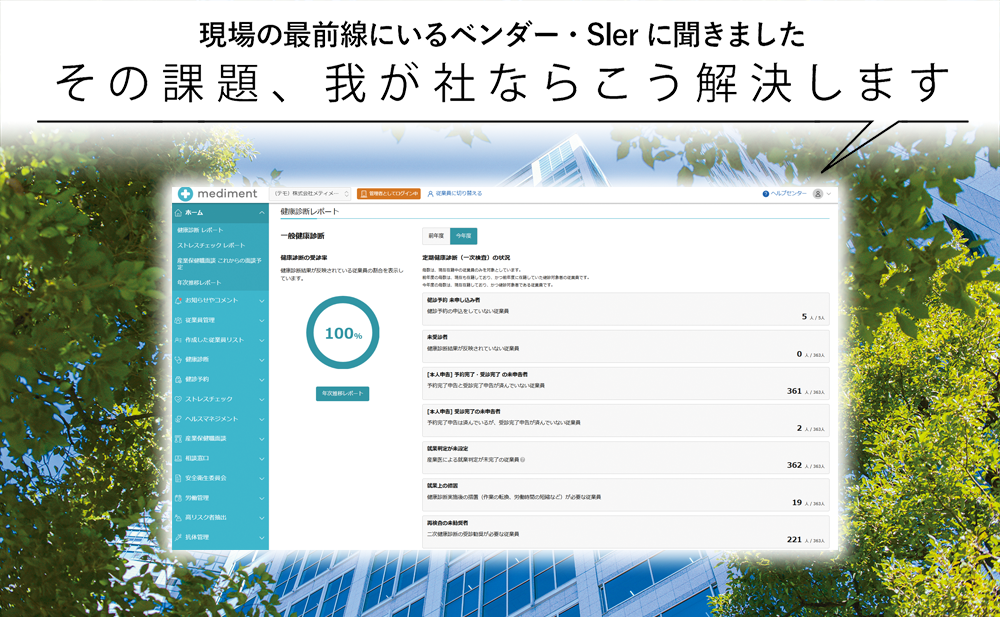Expand the 産業保健職面談 chevron
1000x617 pixels.
261,439
